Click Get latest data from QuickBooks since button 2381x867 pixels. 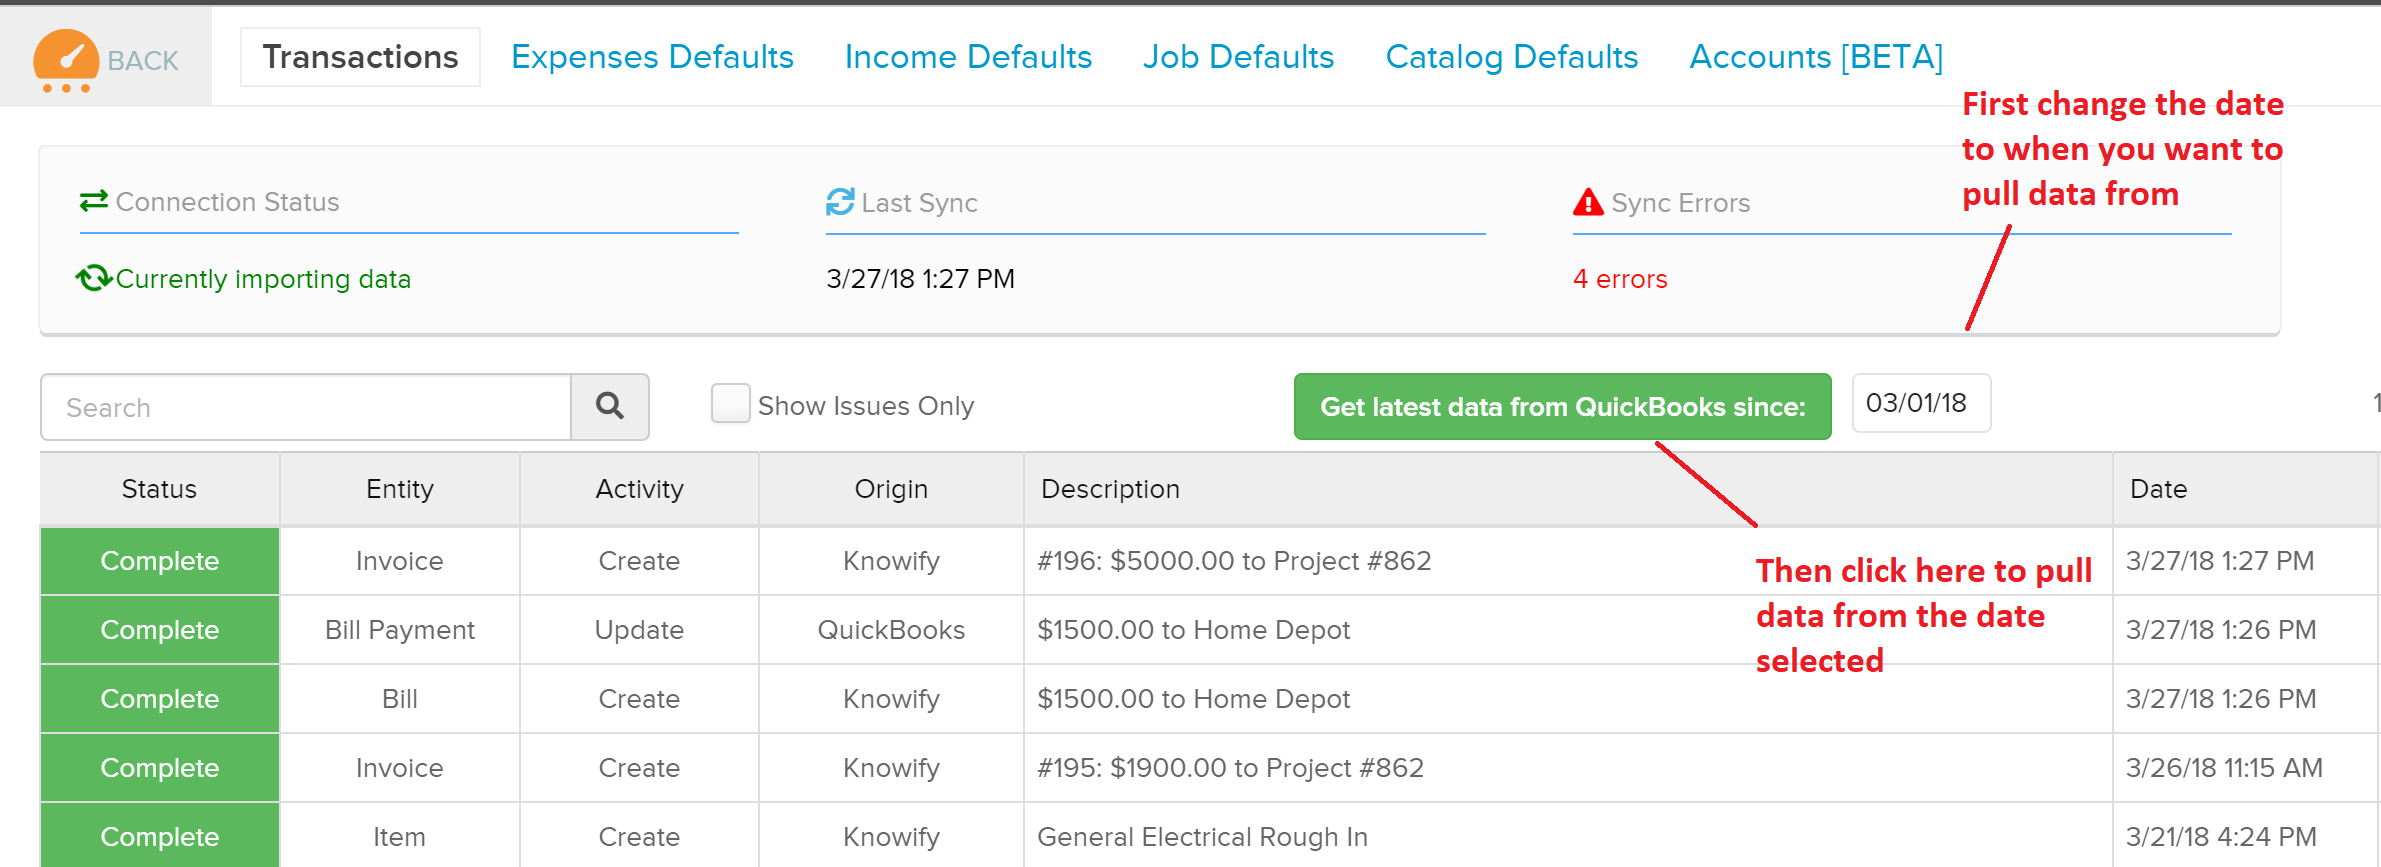1562,407
